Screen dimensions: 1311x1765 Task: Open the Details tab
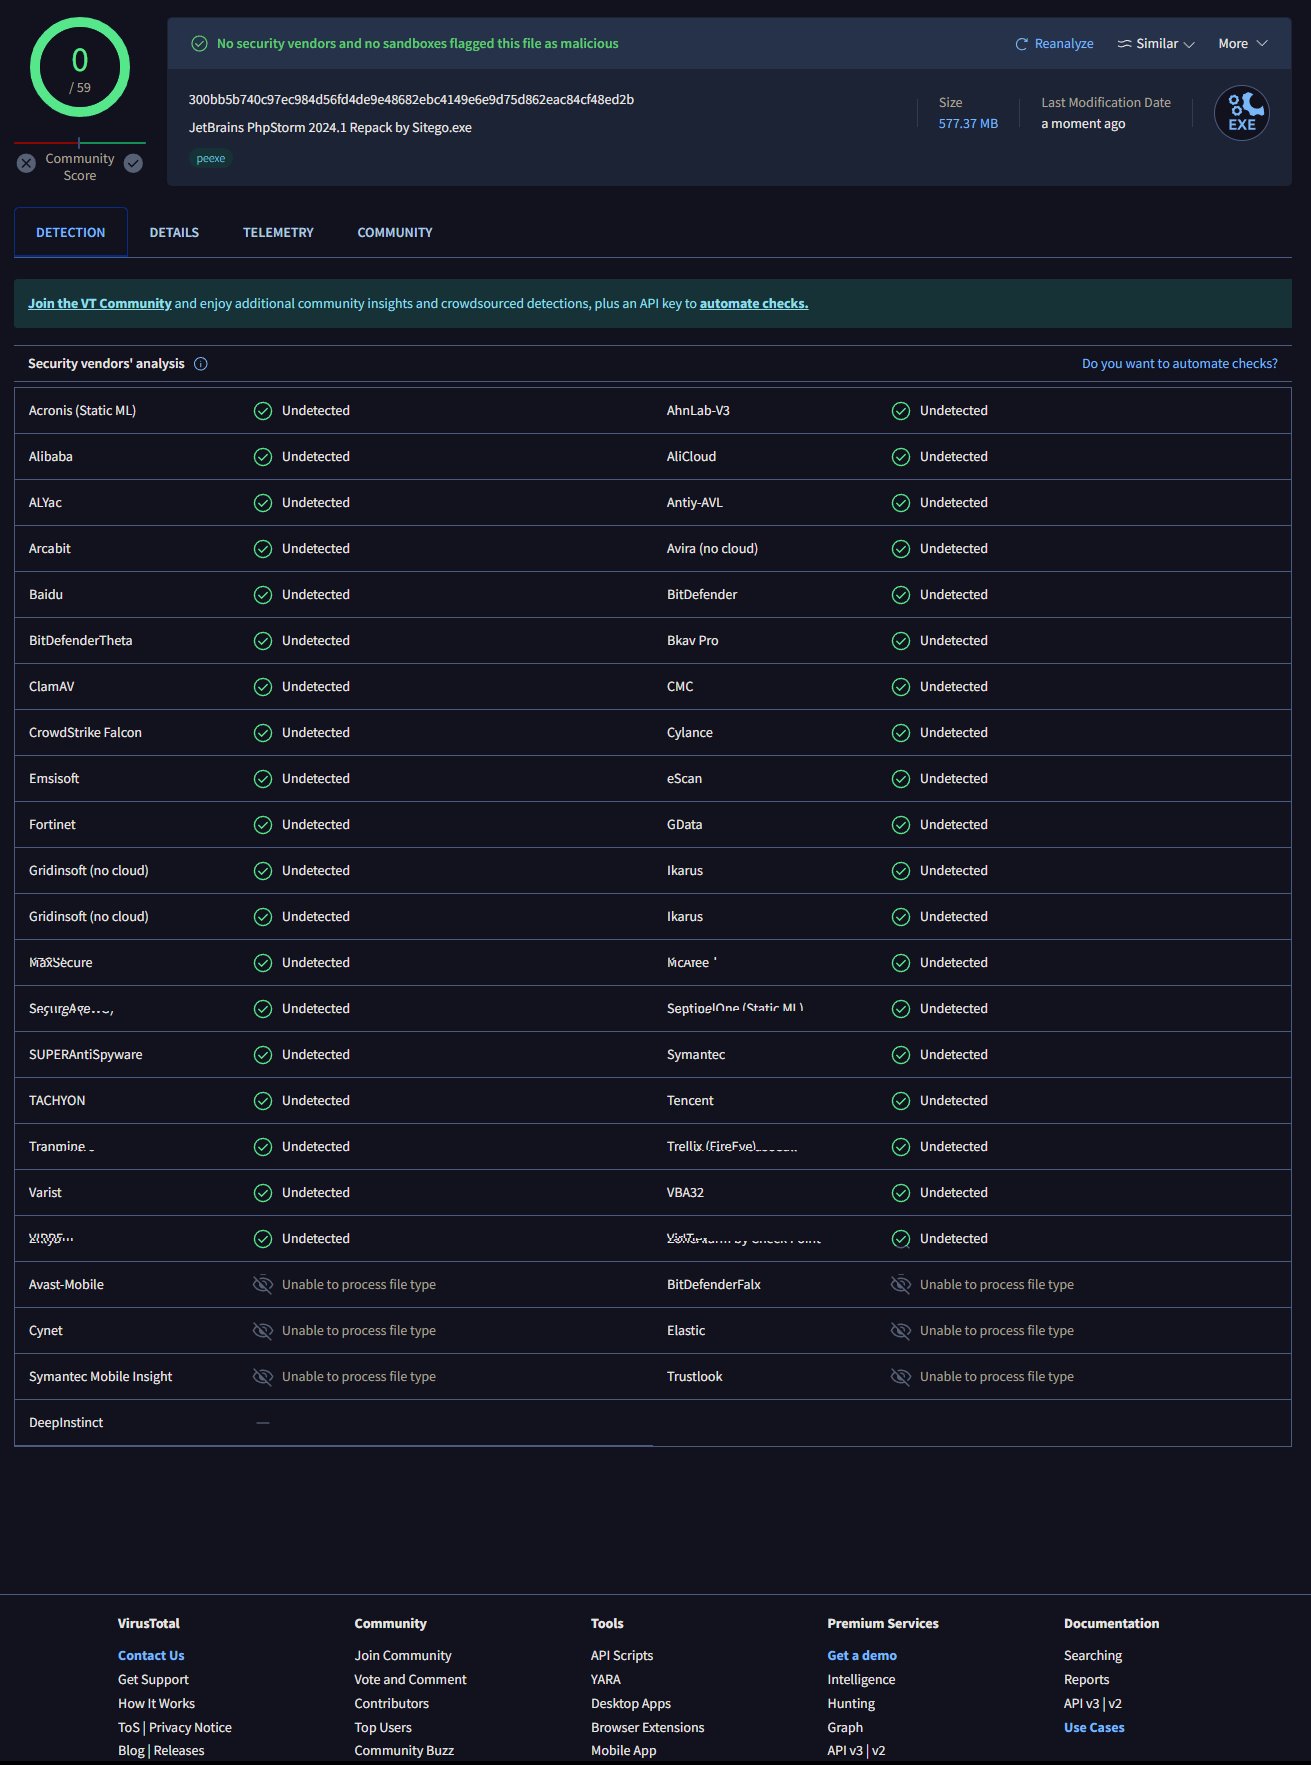point(174,232)
